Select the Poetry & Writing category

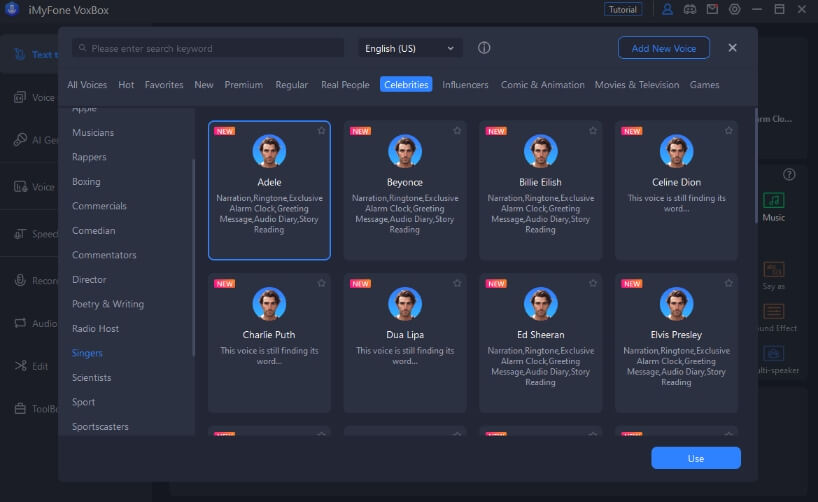point(108,304)
